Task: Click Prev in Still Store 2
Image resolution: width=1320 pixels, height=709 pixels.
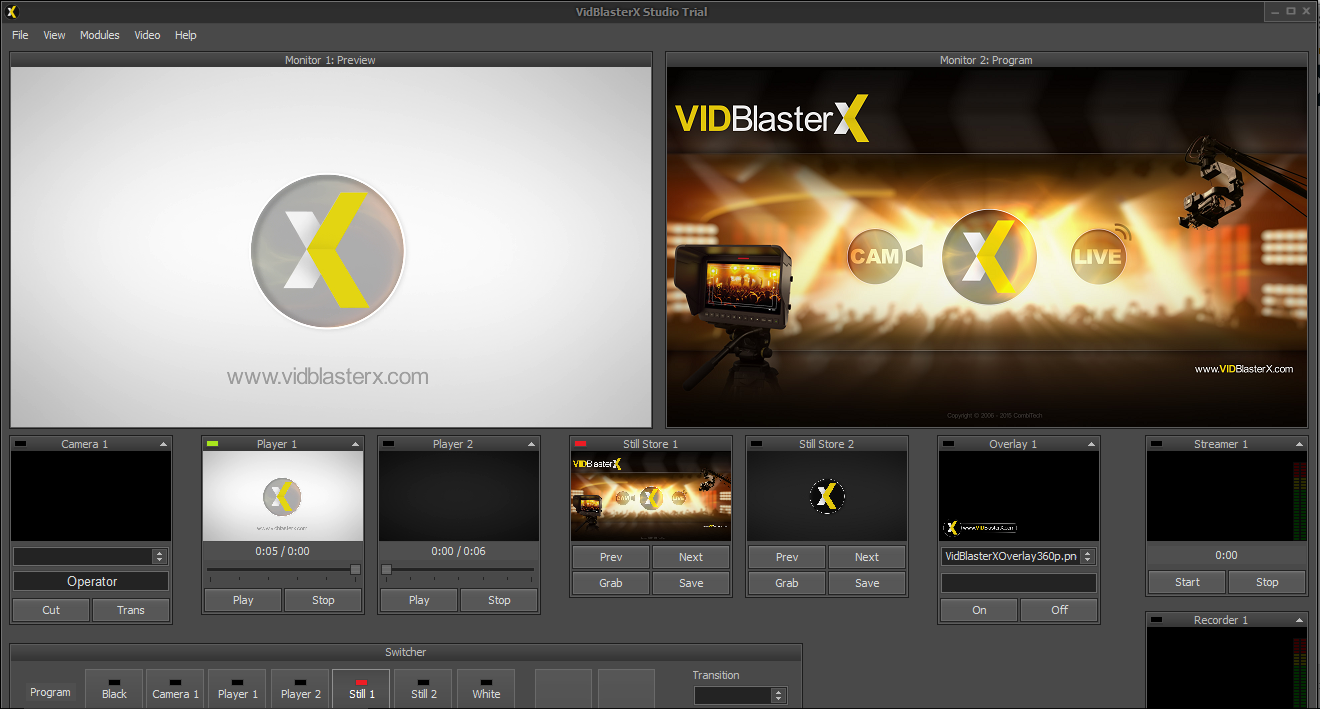Action: (787, 557)
